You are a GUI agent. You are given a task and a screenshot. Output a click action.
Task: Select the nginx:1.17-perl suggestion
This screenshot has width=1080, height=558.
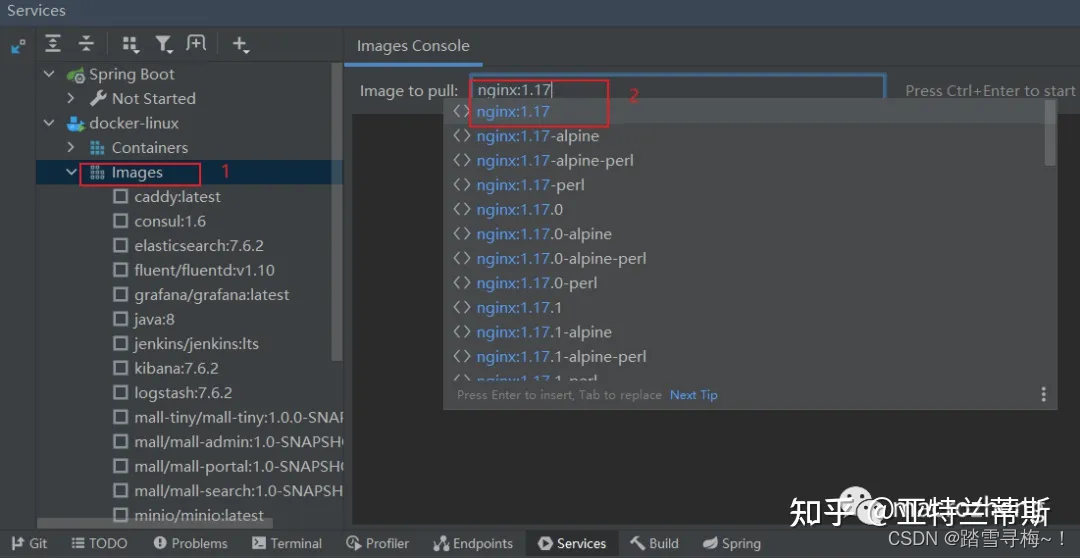click(745, 185)
